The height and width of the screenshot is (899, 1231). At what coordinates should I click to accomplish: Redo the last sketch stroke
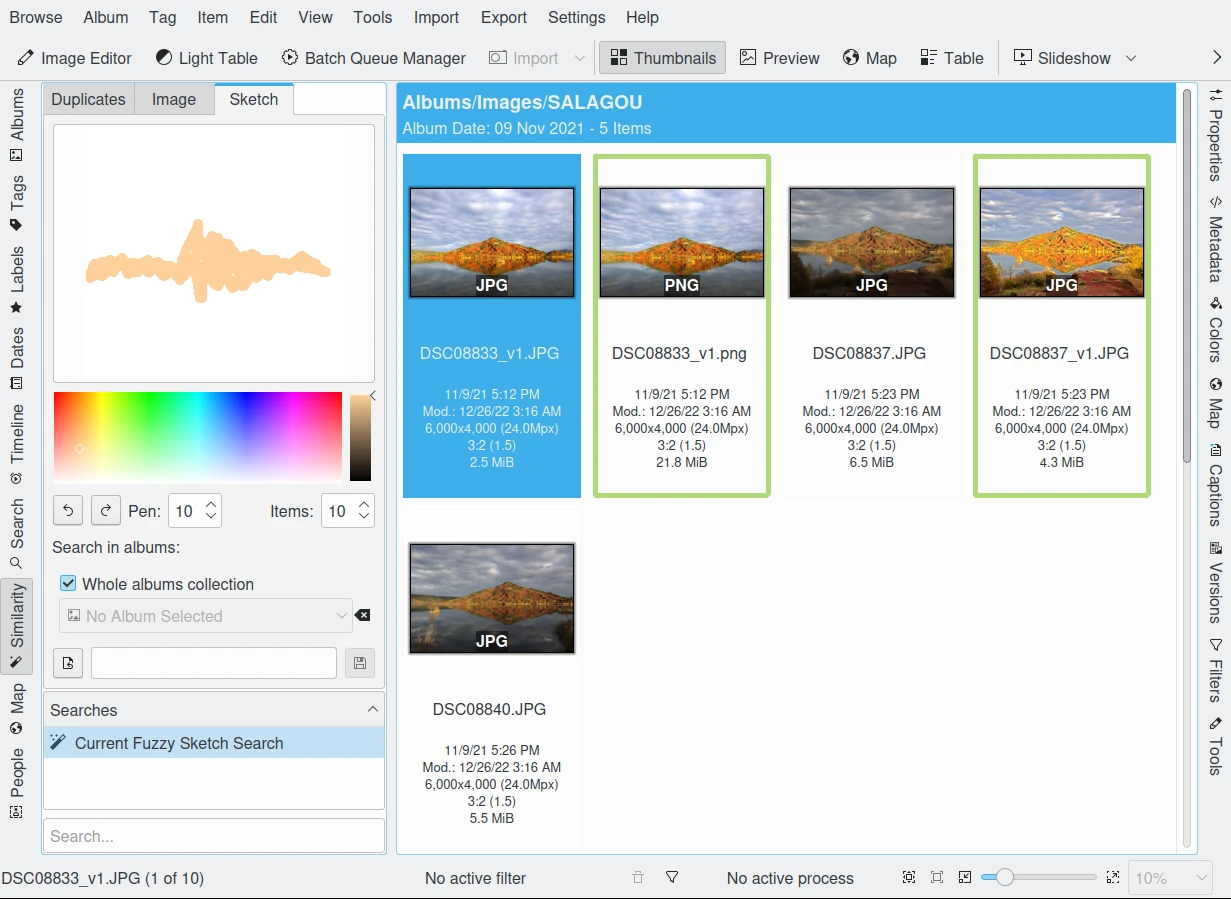(x=106, y=511)
